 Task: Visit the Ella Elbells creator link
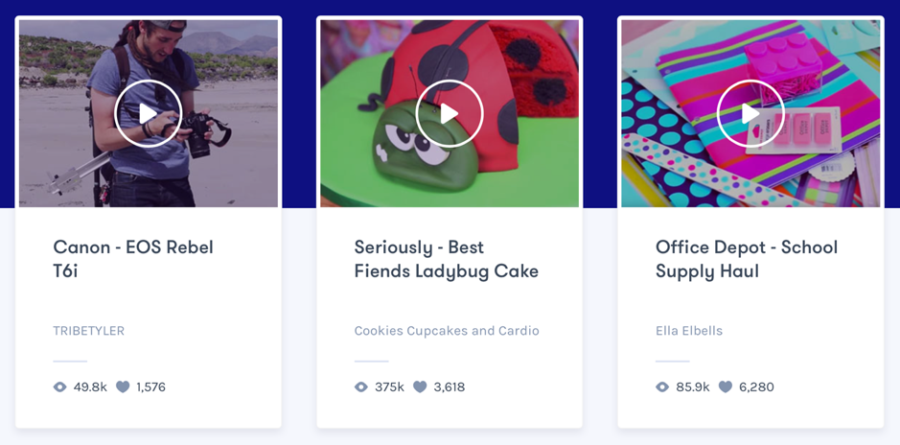pyautogui.click(x=689, y=331)
